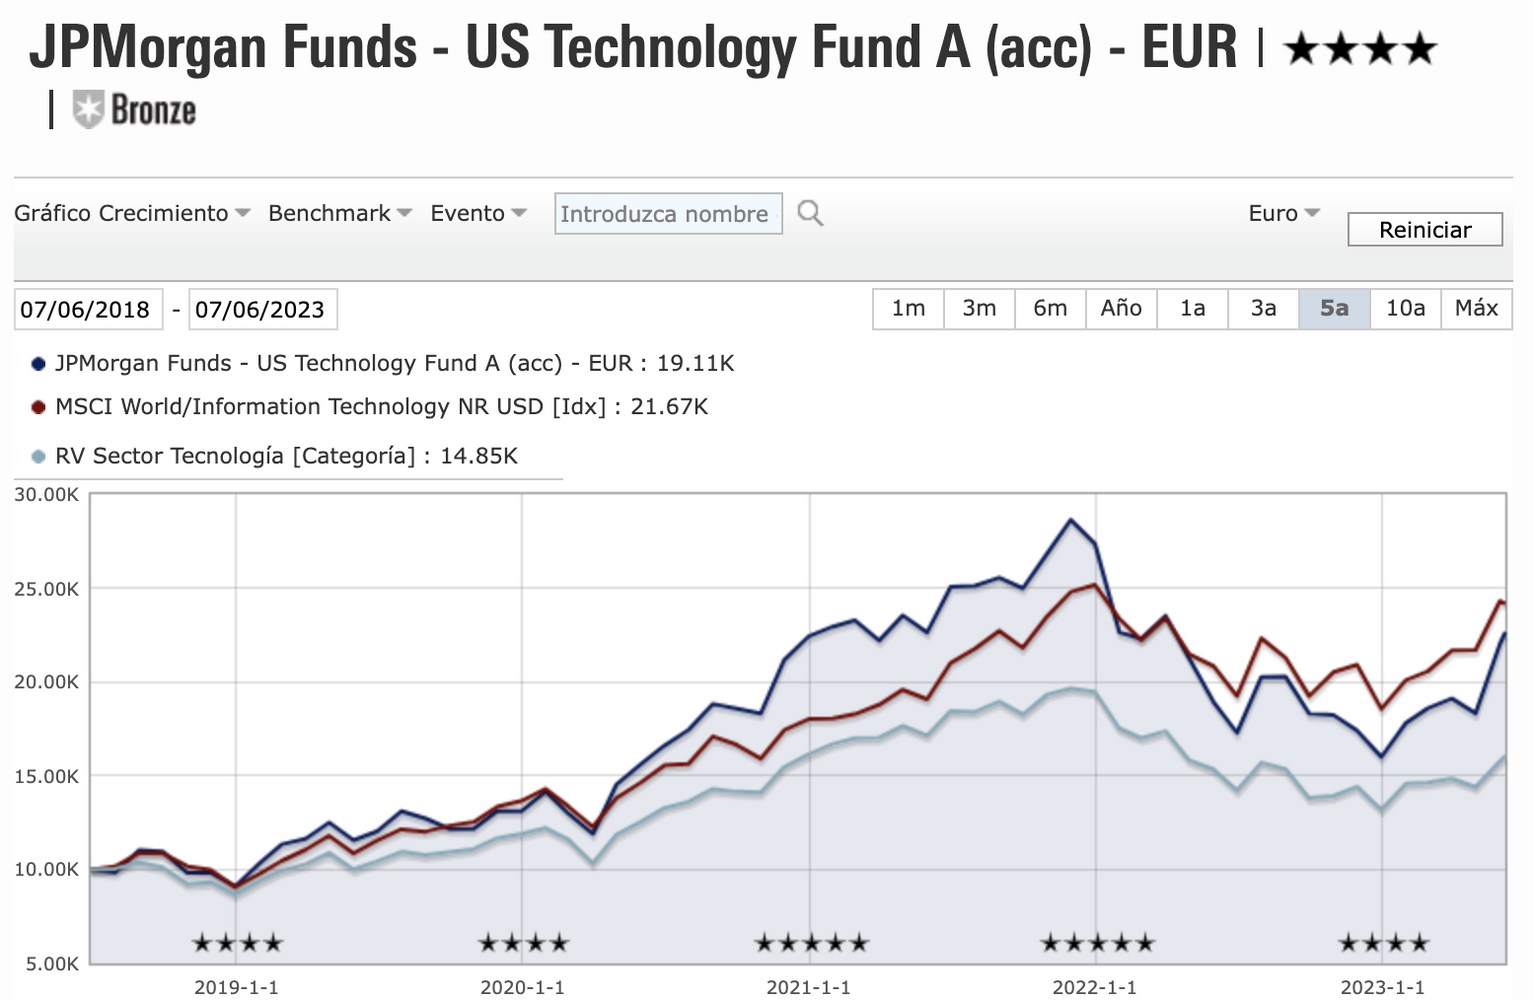Click the 2021 five-star rating marker
The width and height of the screenshot is (1533, 1000).
pyautogui.click(x=811, y=942)
